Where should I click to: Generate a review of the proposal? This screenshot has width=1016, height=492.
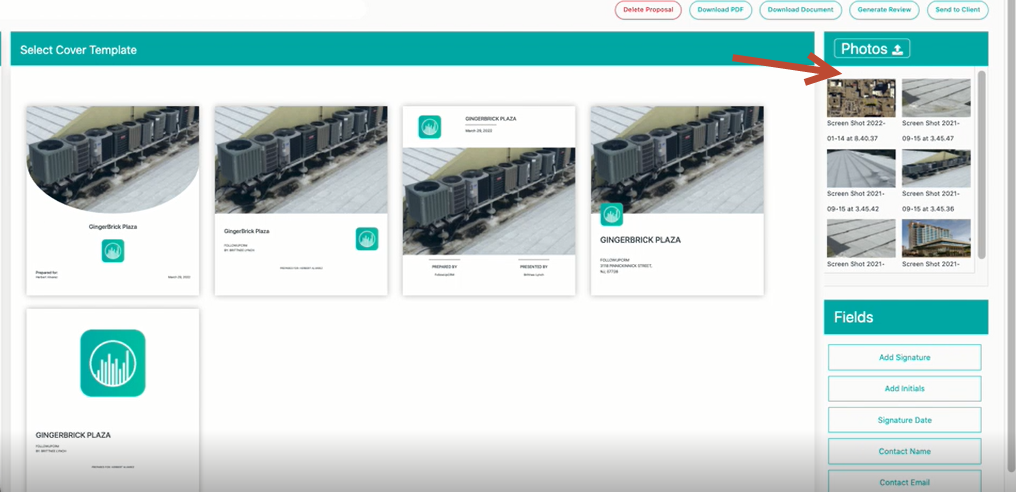point(884,10)
